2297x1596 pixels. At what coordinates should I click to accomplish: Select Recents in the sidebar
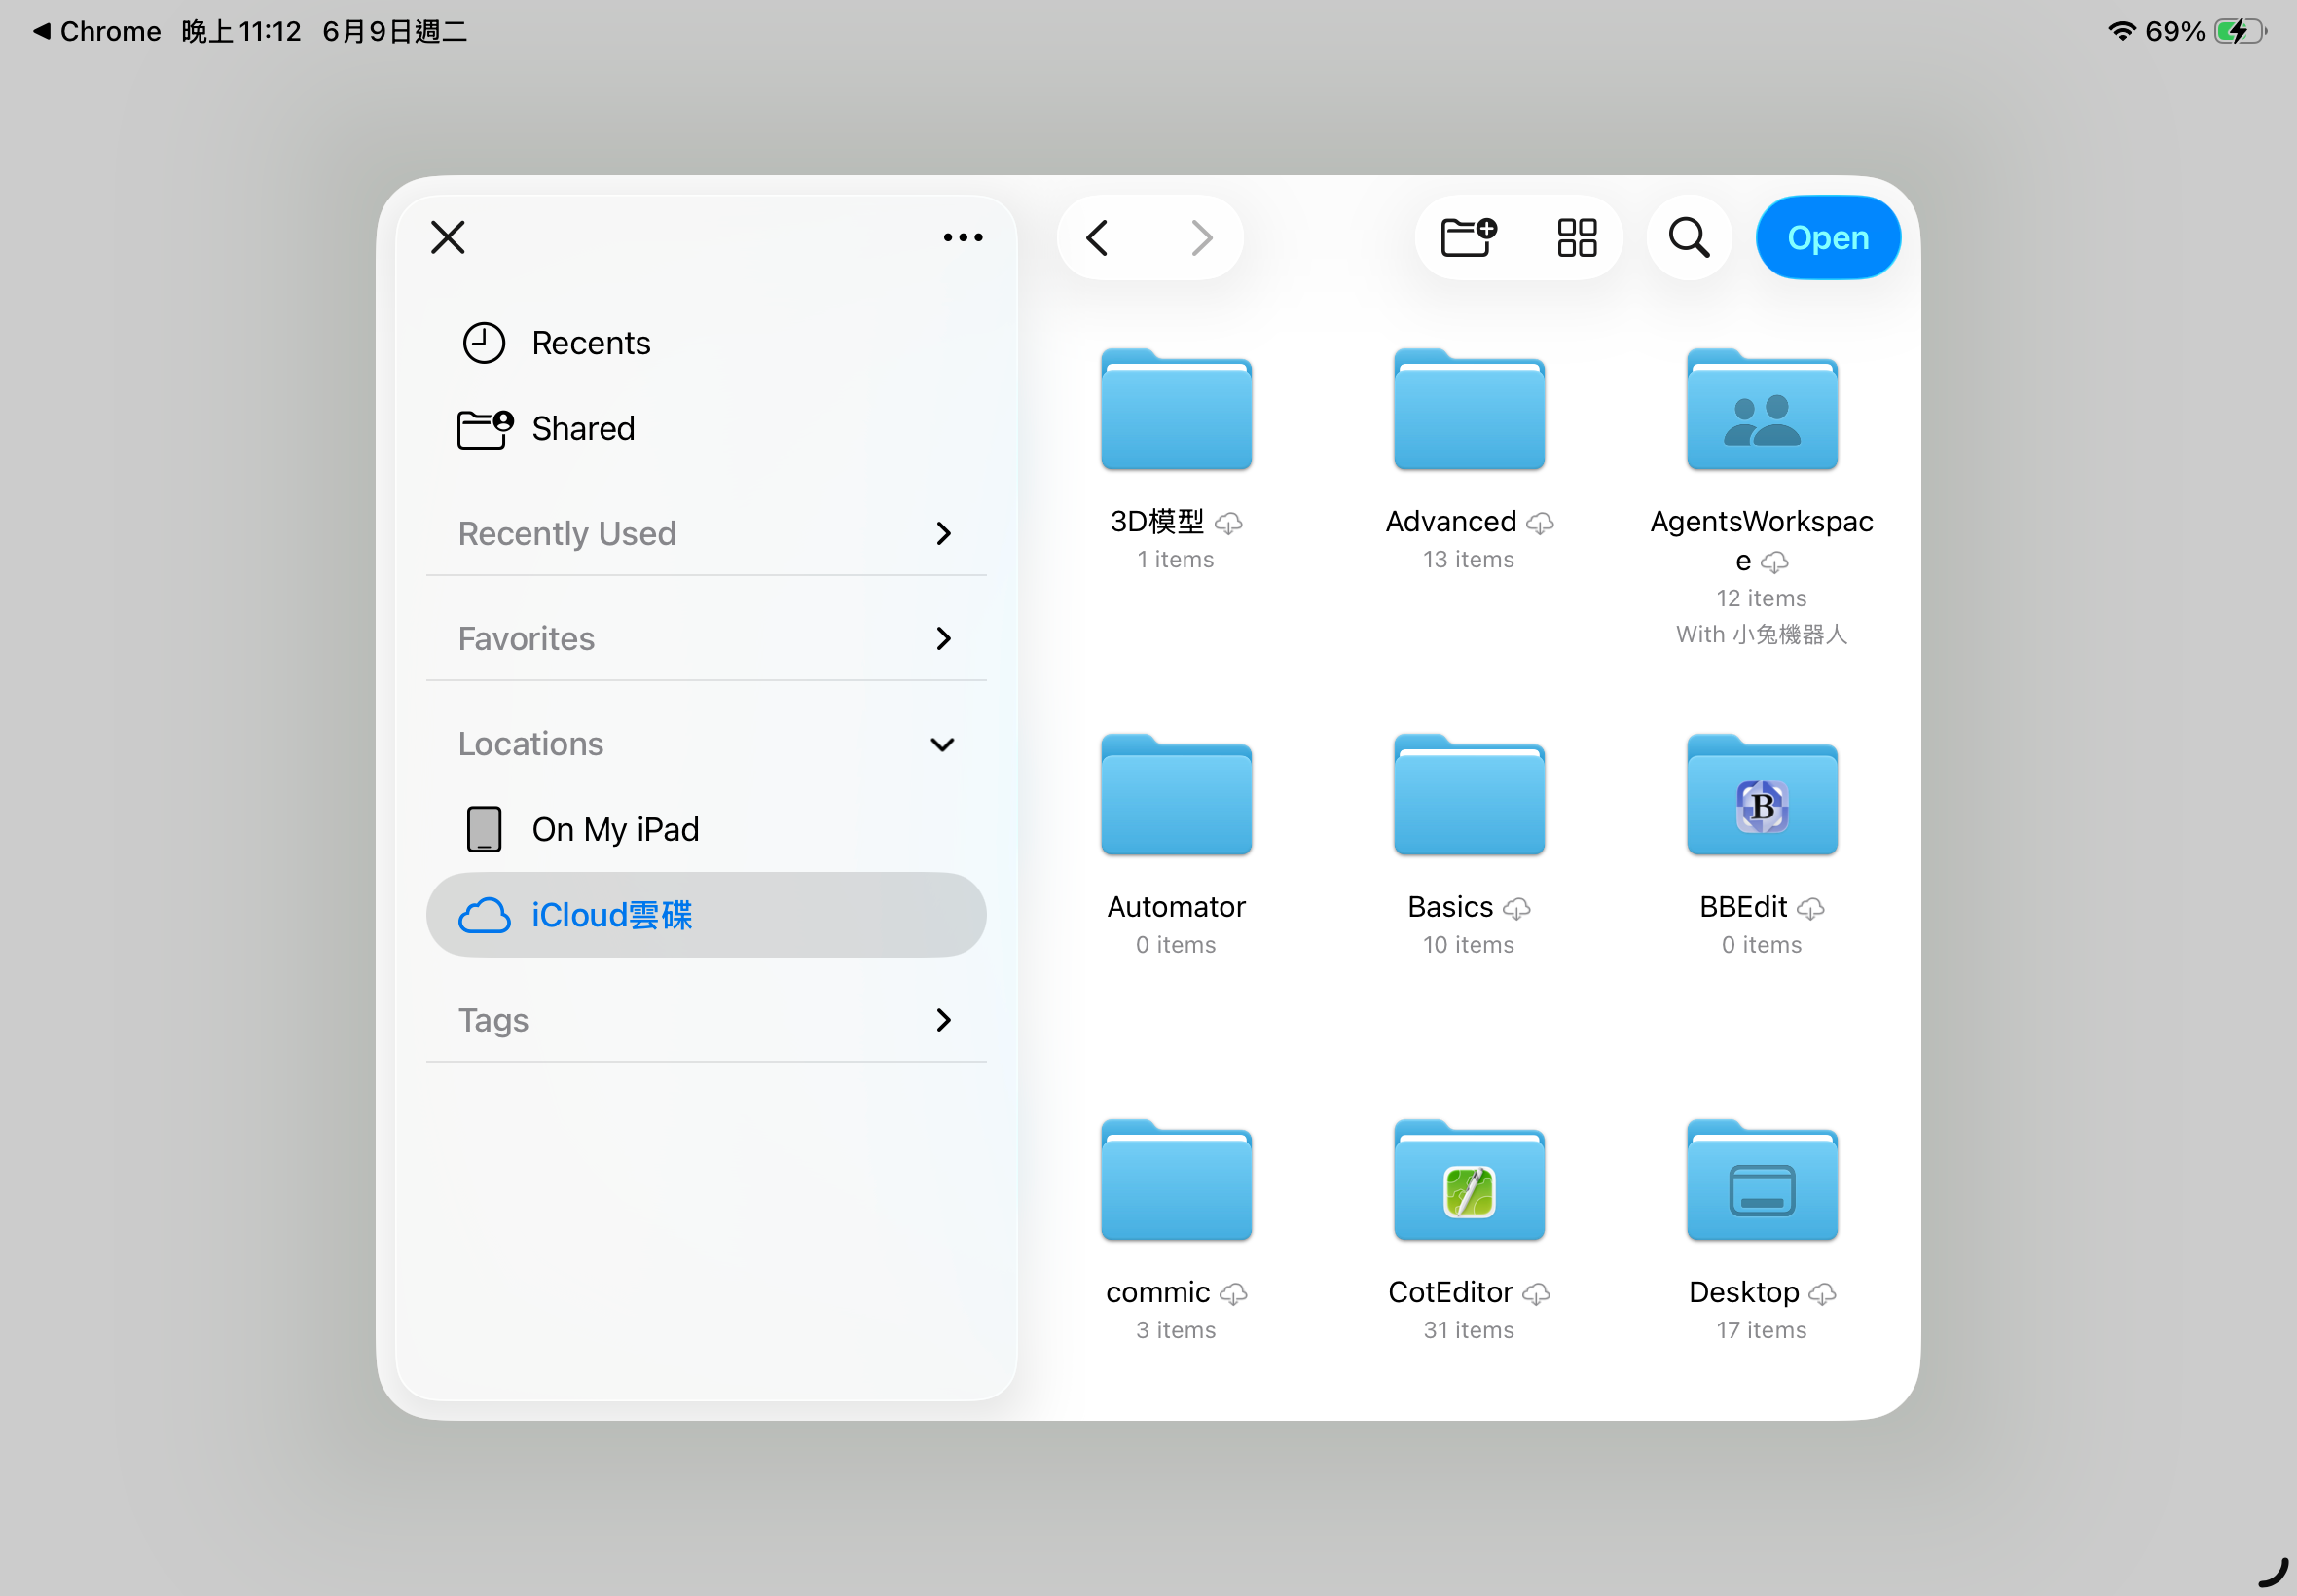pos(706,343)
